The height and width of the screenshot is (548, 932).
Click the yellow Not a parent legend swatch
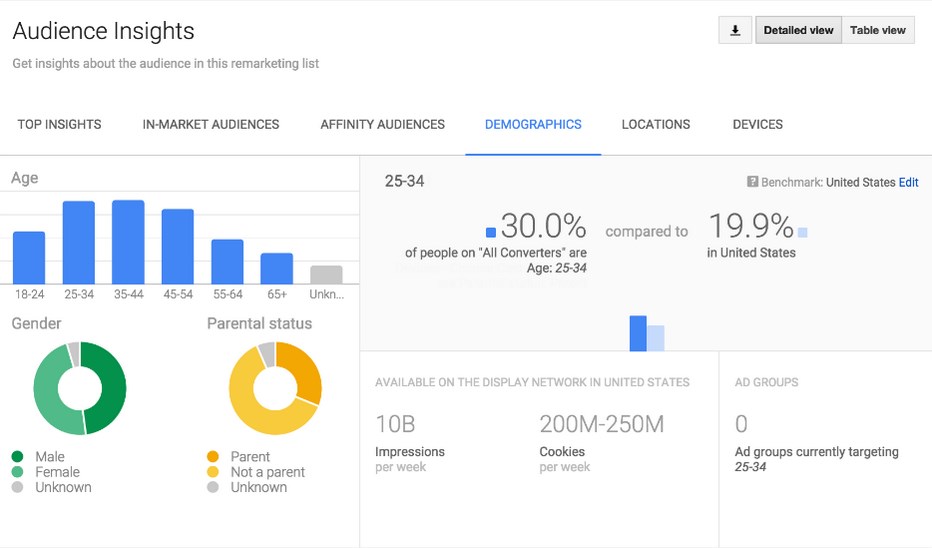213,472
